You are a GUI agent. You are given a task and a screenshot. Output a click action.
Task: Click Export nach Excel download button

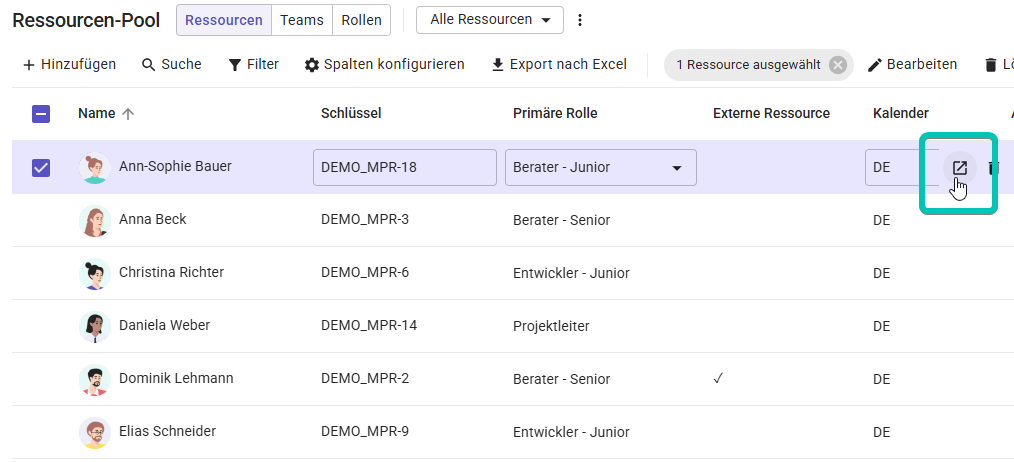tap(559, 65)
